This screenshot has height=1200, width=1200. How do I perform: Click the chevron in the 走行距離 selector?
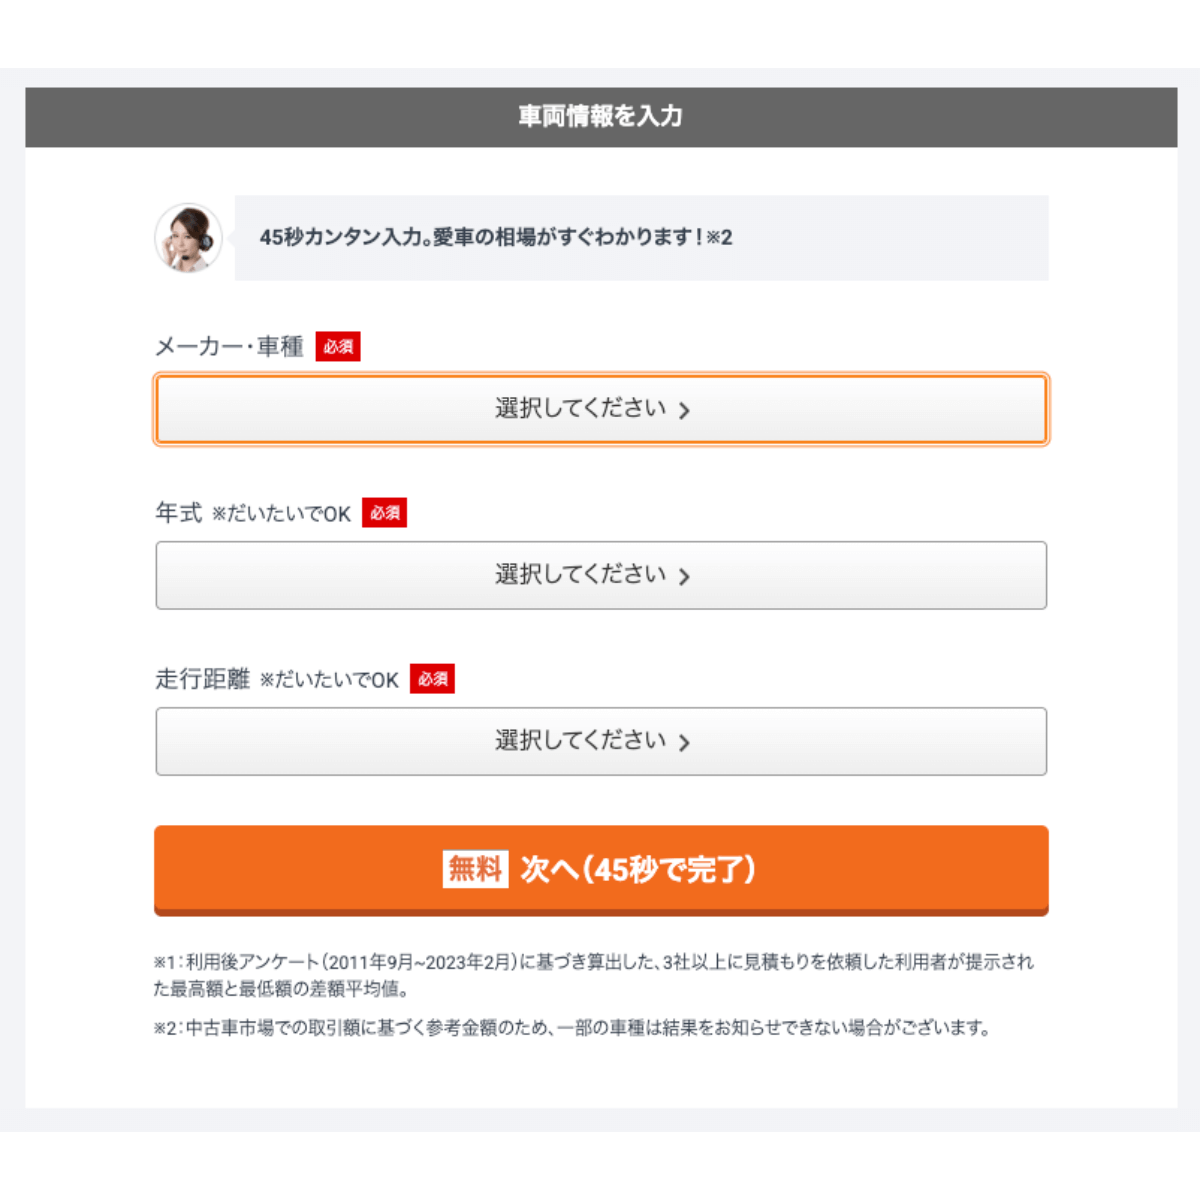coord(685,741)
